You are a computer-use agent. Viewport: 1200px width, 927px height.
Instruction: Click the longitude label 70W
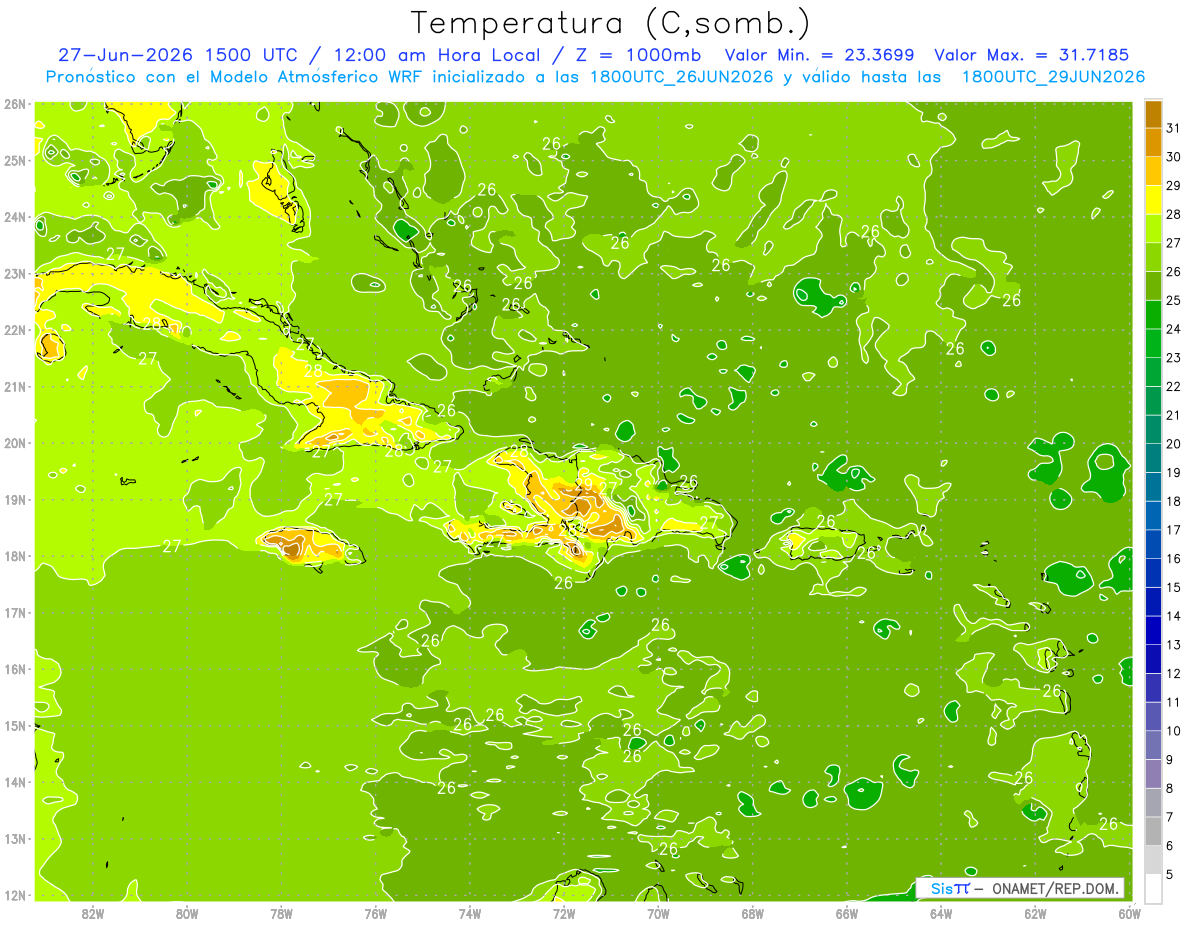pos(658,913)
